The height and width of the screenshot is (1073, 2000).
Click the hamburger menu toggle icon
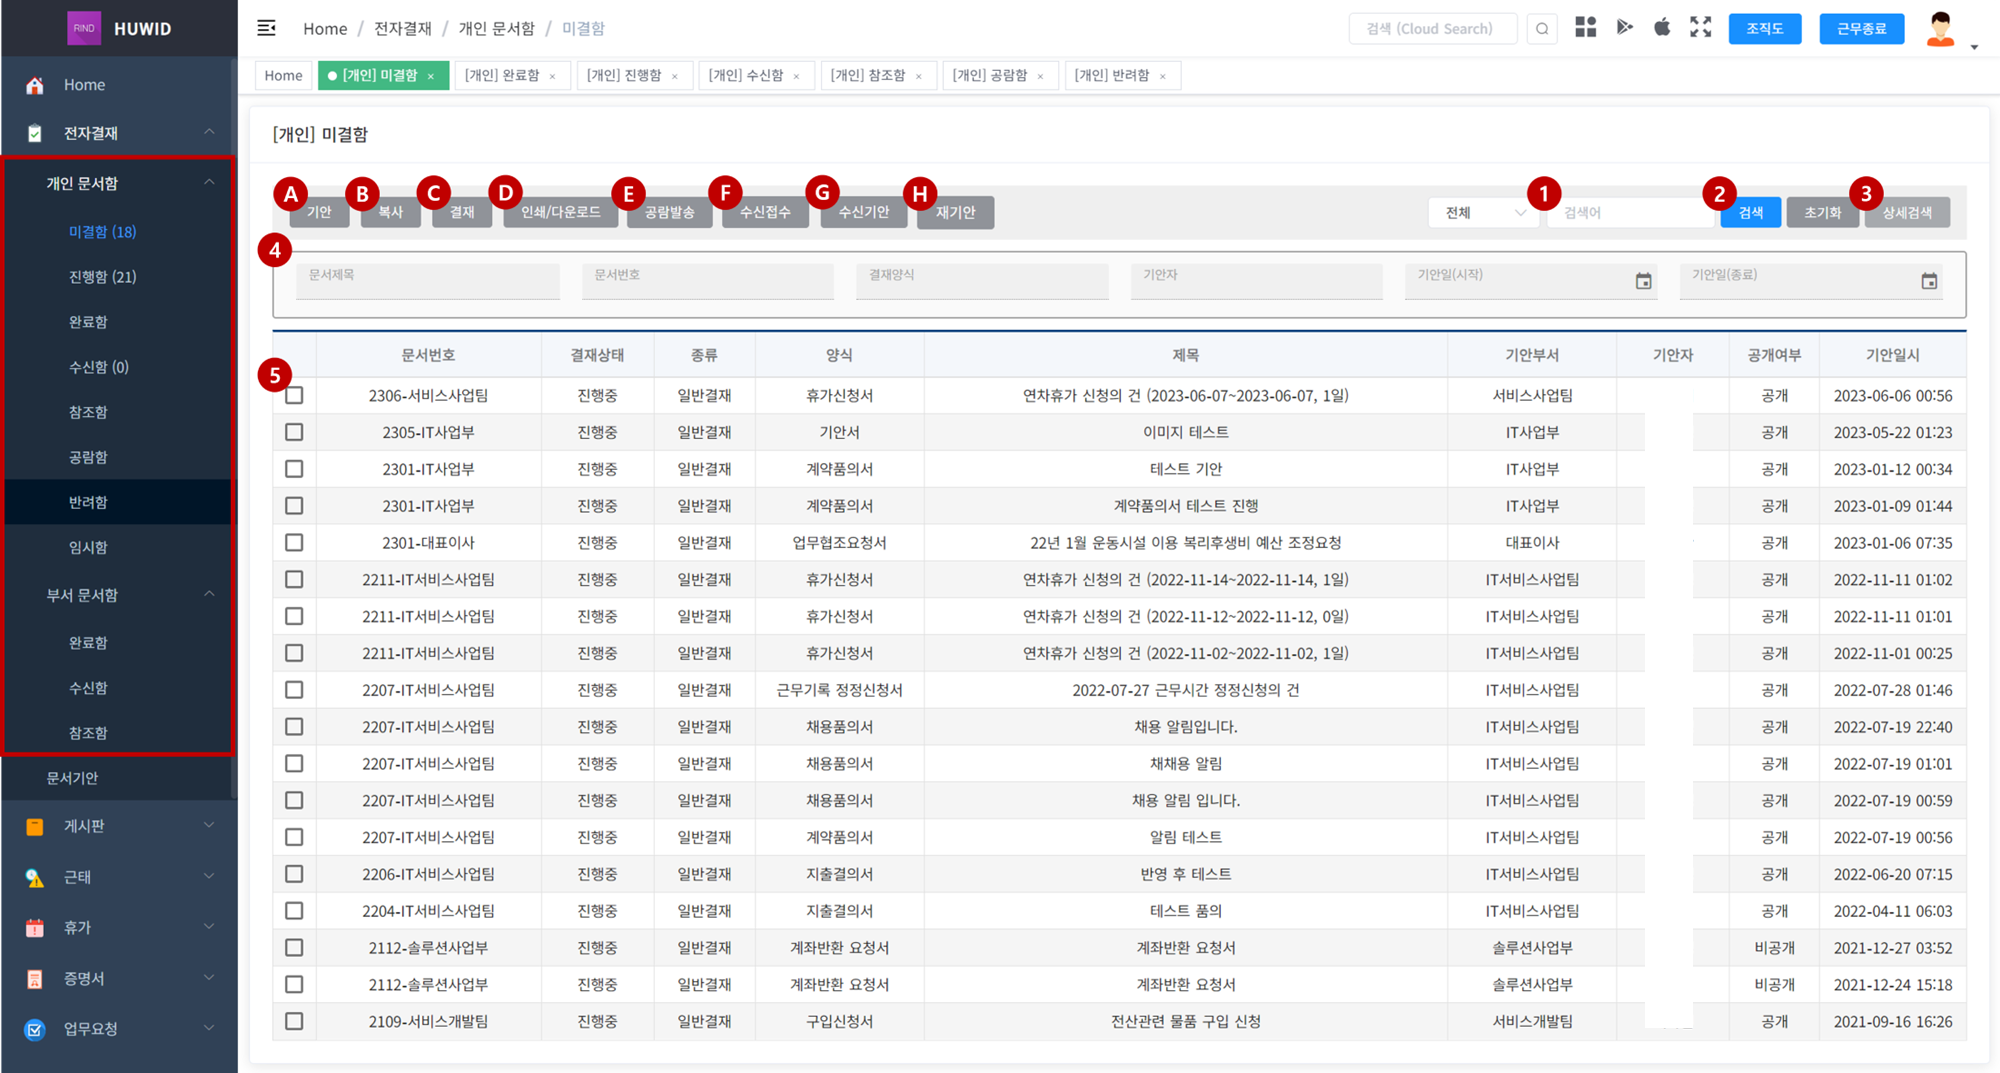[266, 28]
